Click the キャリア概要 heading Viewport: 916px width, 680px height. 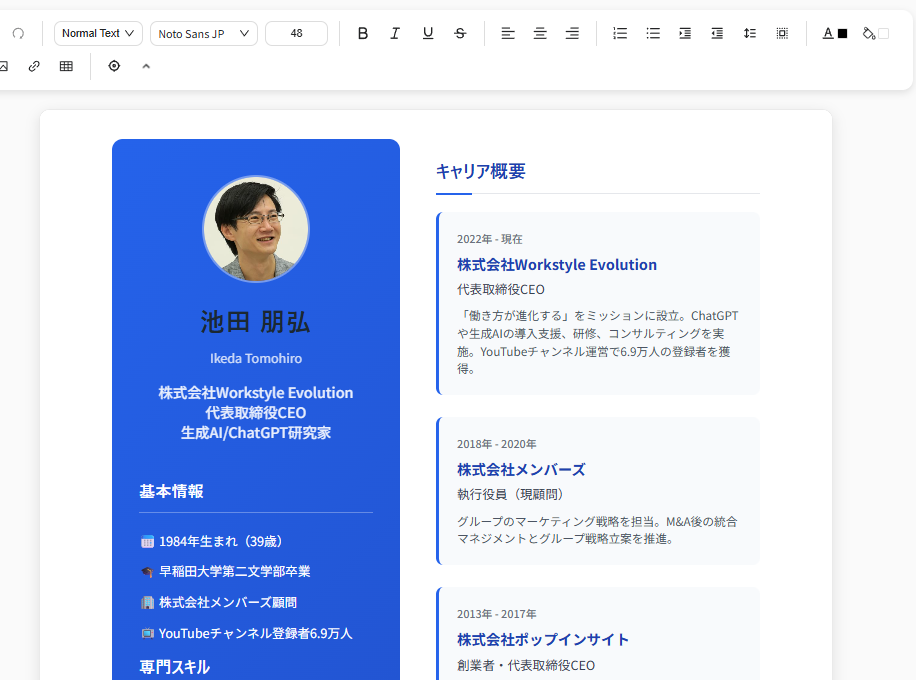[481, 171]
